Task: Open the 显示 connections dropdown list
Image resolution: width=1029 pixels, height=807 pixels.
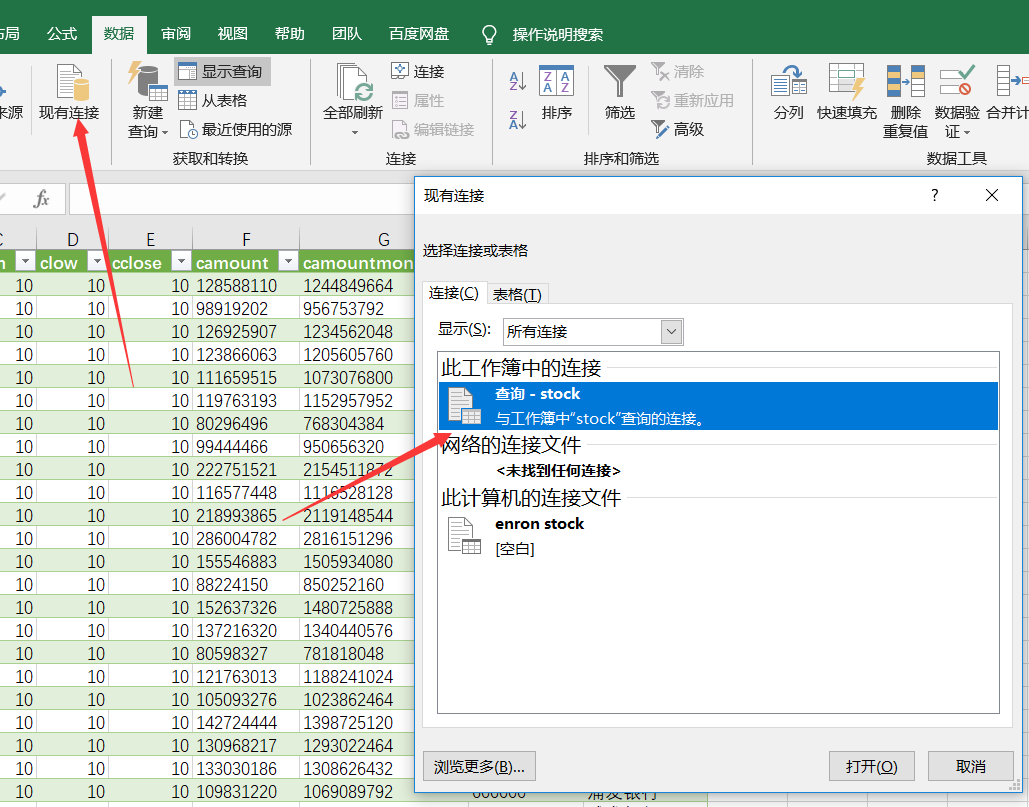Action: click(671, 331)
